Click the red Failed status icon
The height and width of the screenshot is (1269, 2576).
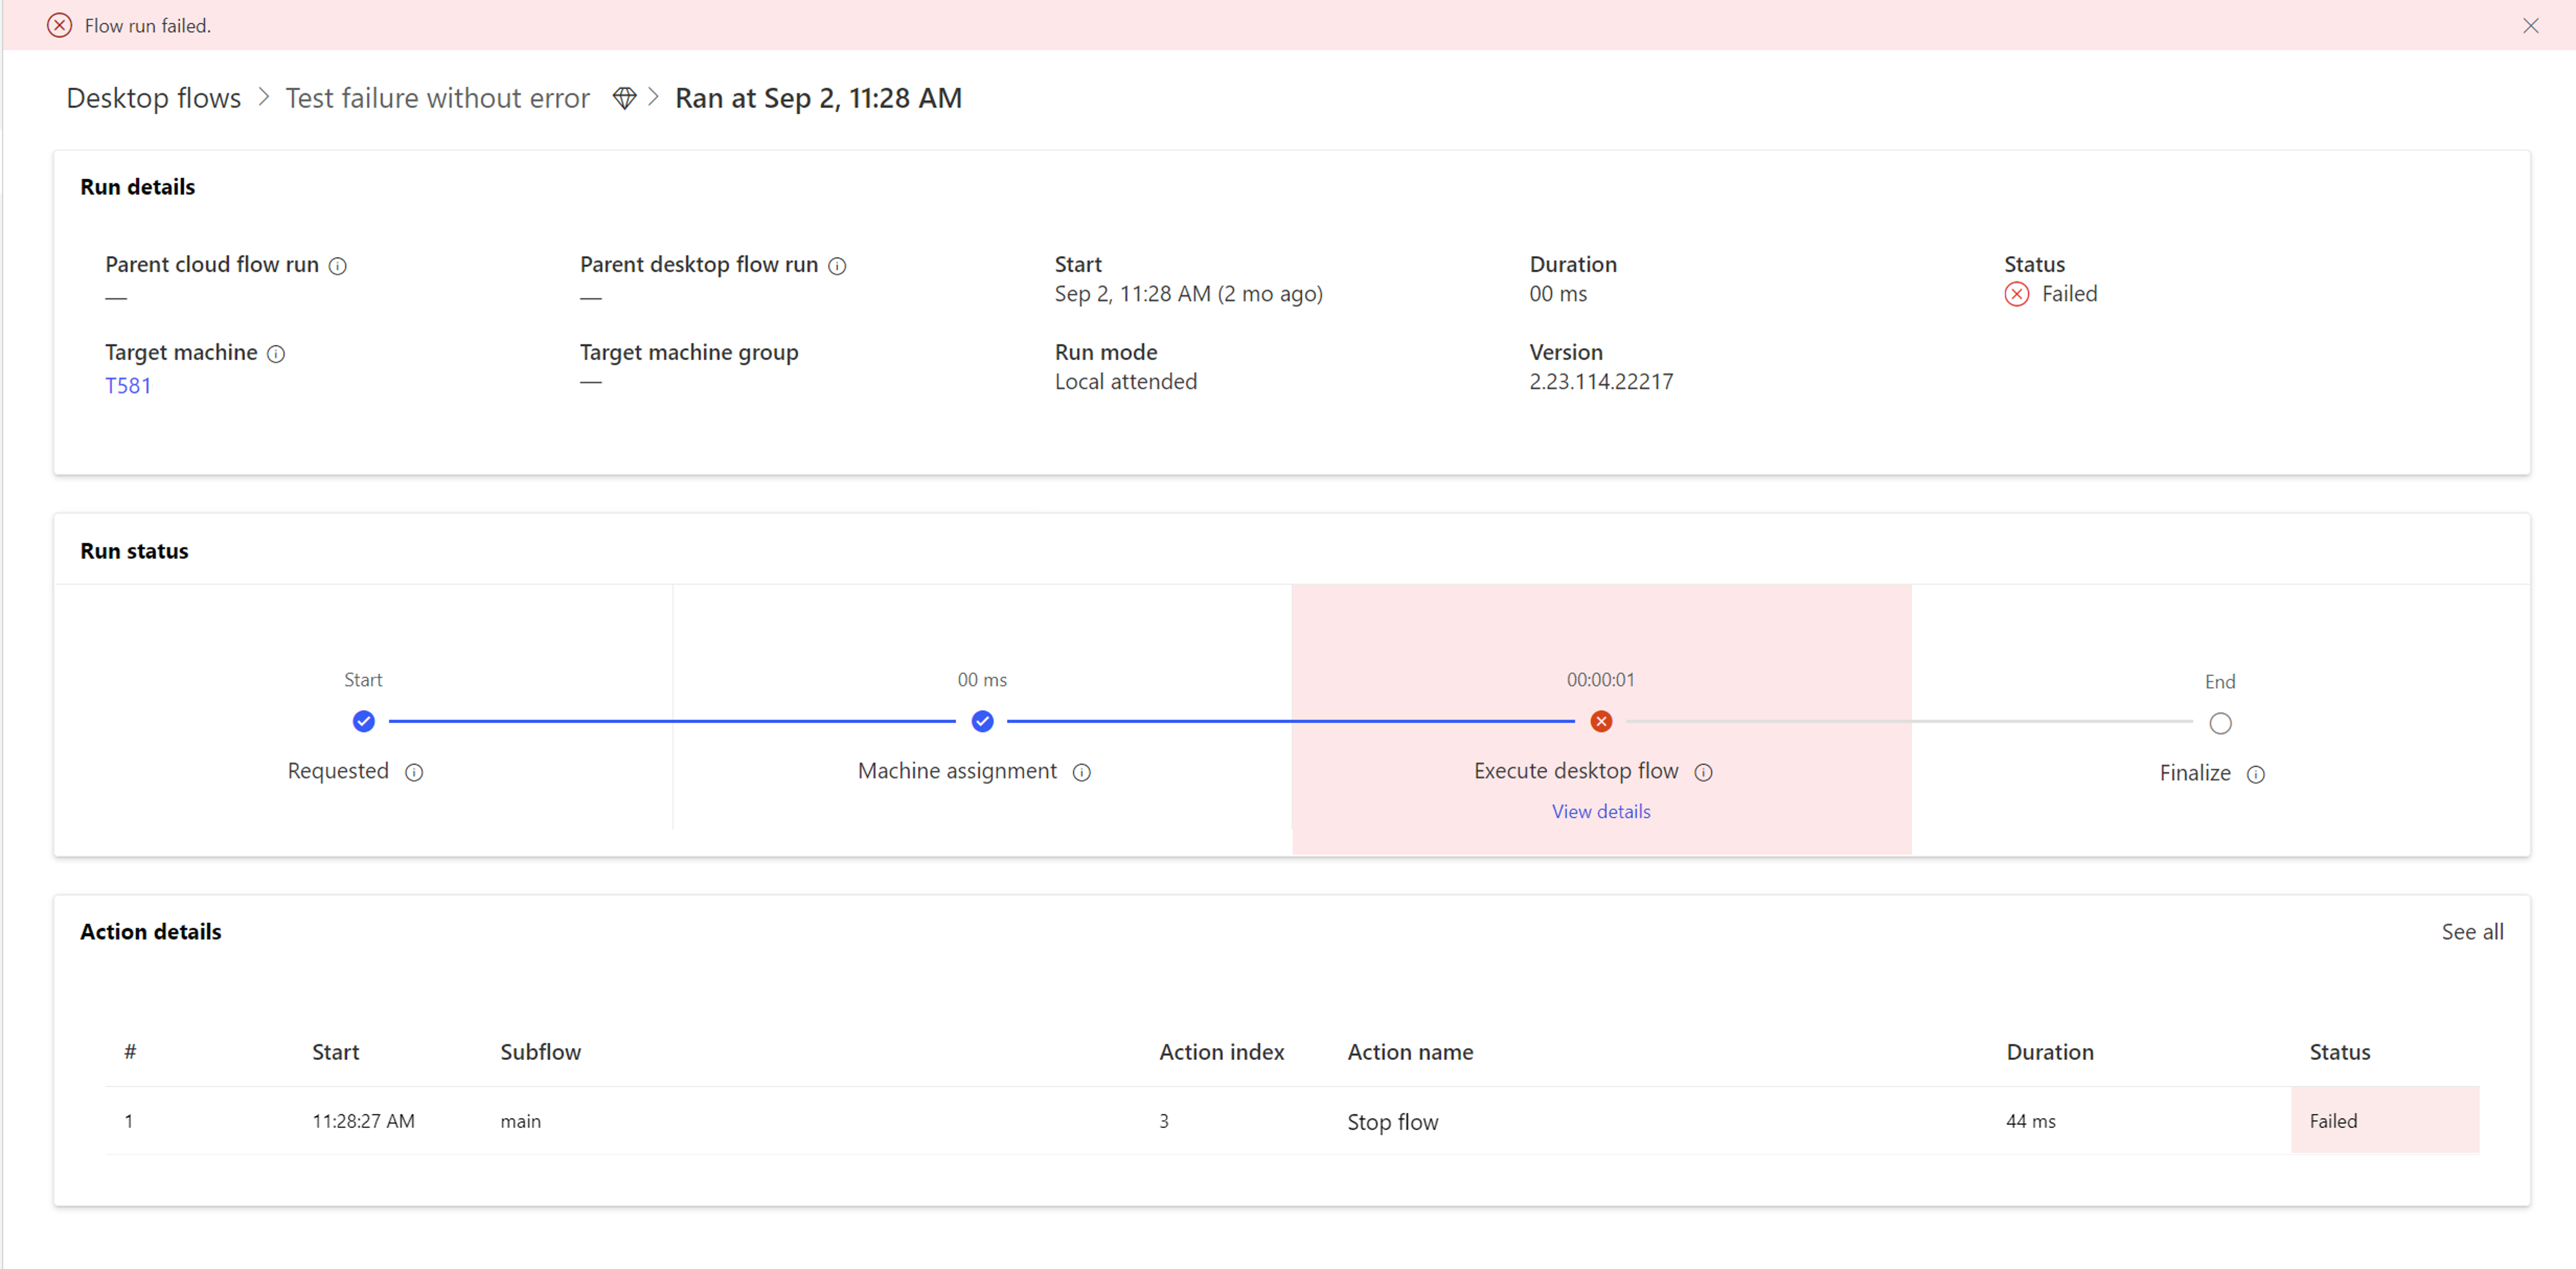tap(2017, 293)
